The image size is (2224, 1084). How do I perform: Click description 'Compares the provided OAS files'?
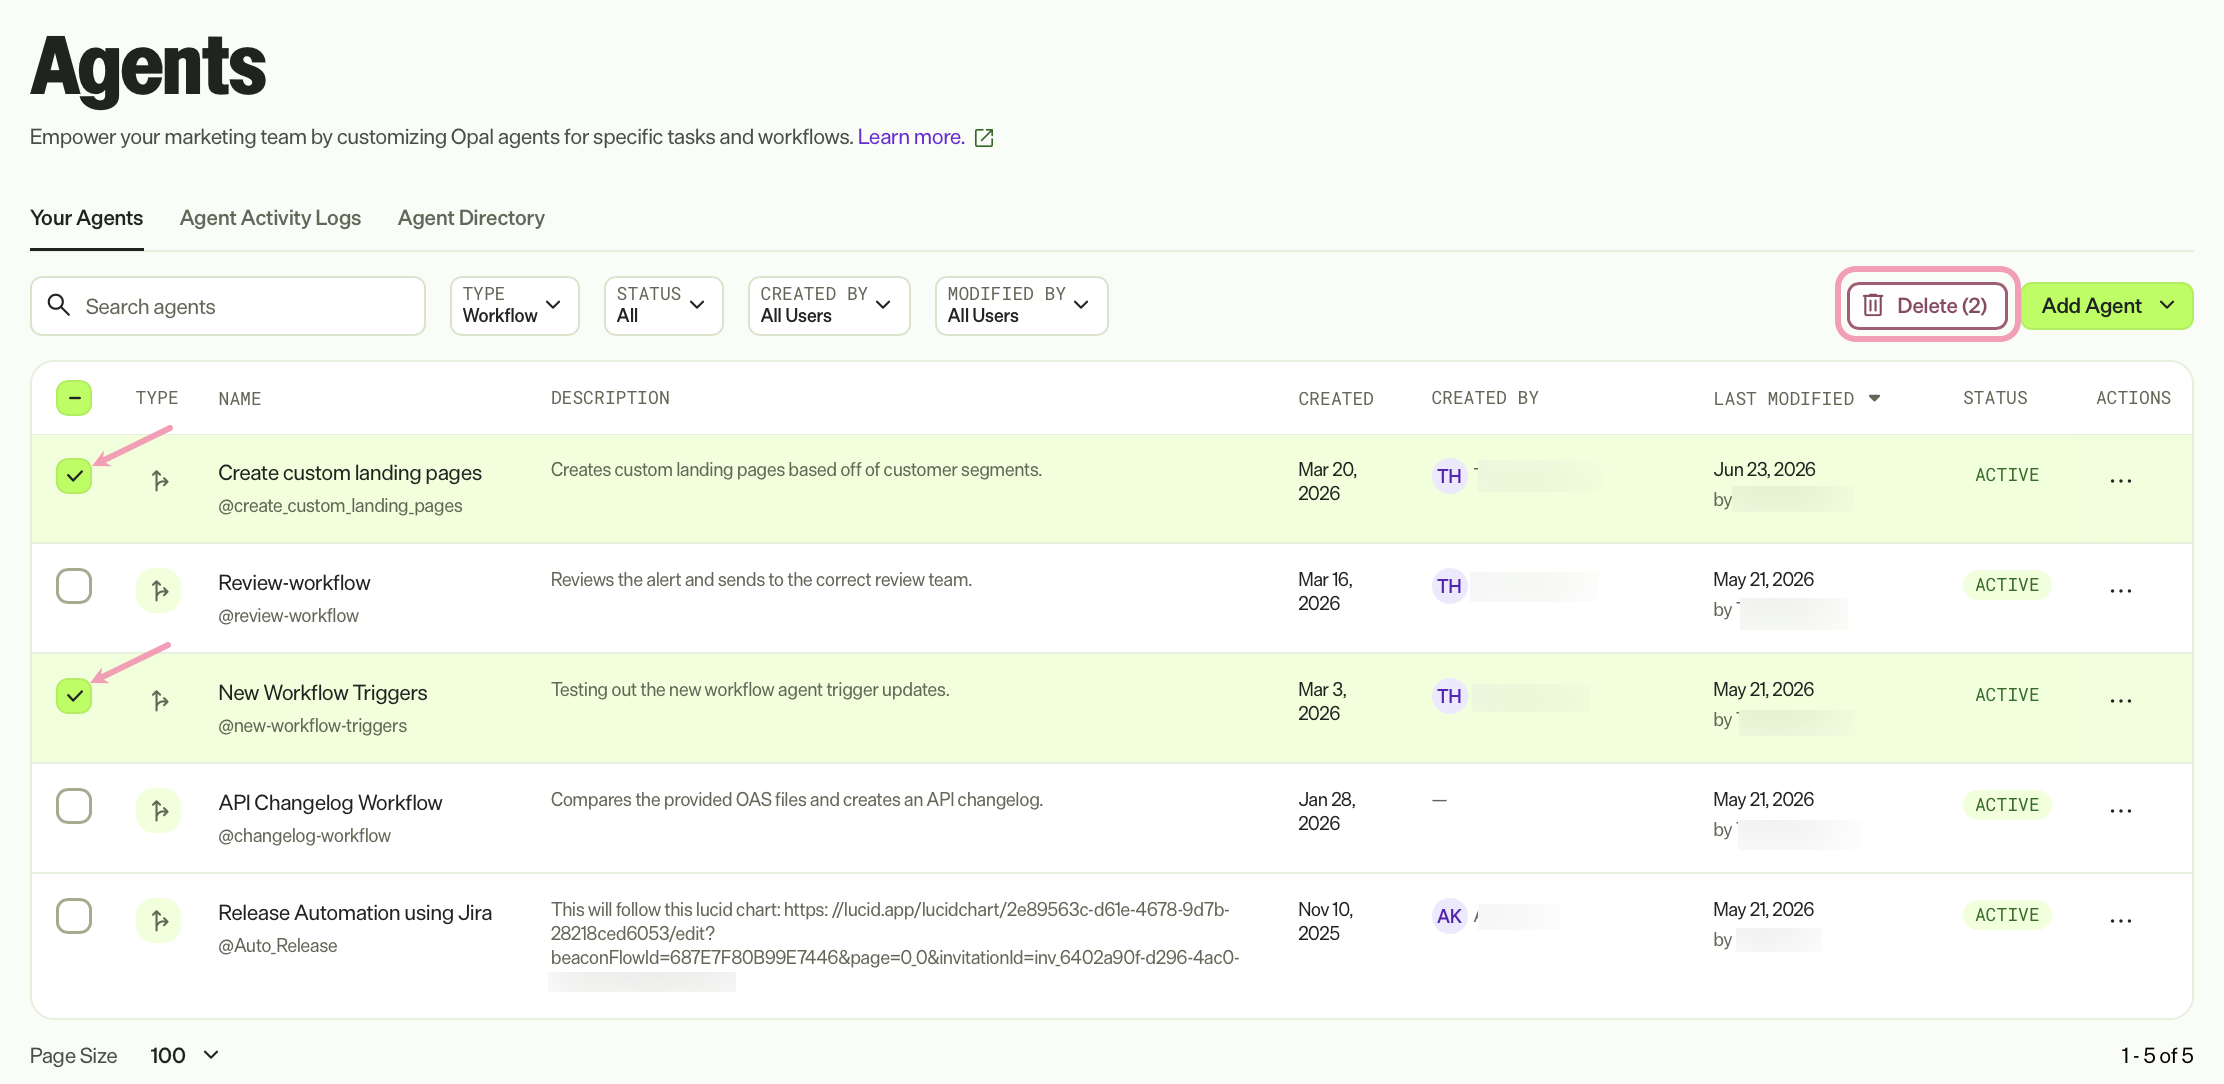[x=796, y=800]
